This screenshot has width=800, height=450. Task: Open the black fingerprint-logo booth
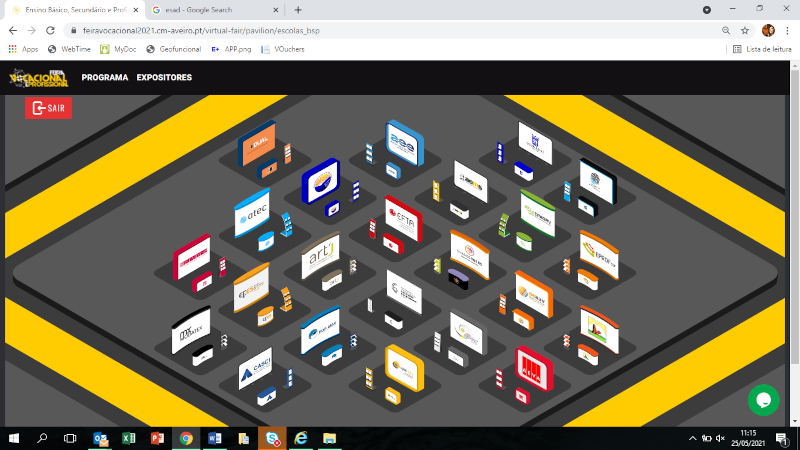[x=598, y=181]
